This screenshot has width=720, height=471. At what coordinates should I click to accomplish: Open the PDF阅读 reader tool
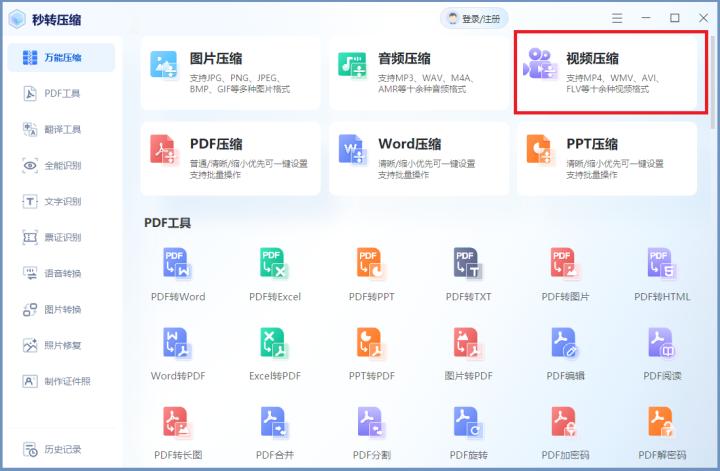click(662, 354)
